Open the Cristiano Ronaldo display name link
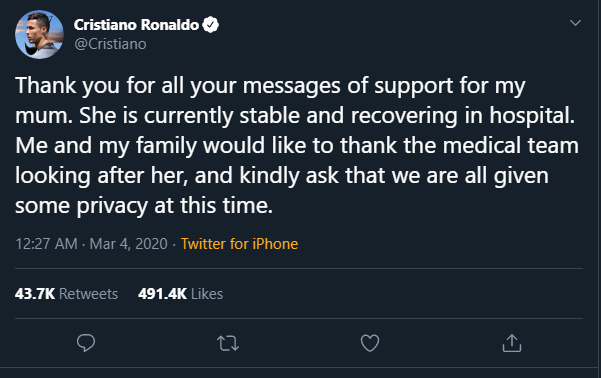The width and height of the screenshot is (601, 378). click(136, 25)
